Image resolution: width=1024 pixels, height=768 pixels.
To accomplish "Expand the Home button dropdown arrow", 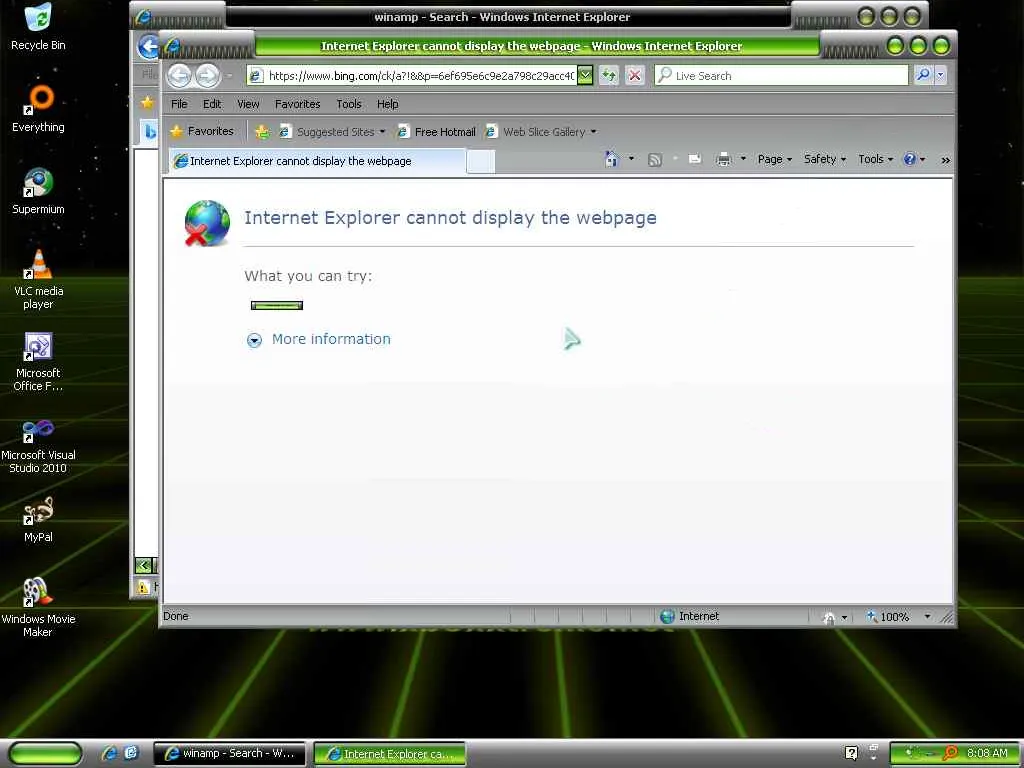I will [631, 159].
